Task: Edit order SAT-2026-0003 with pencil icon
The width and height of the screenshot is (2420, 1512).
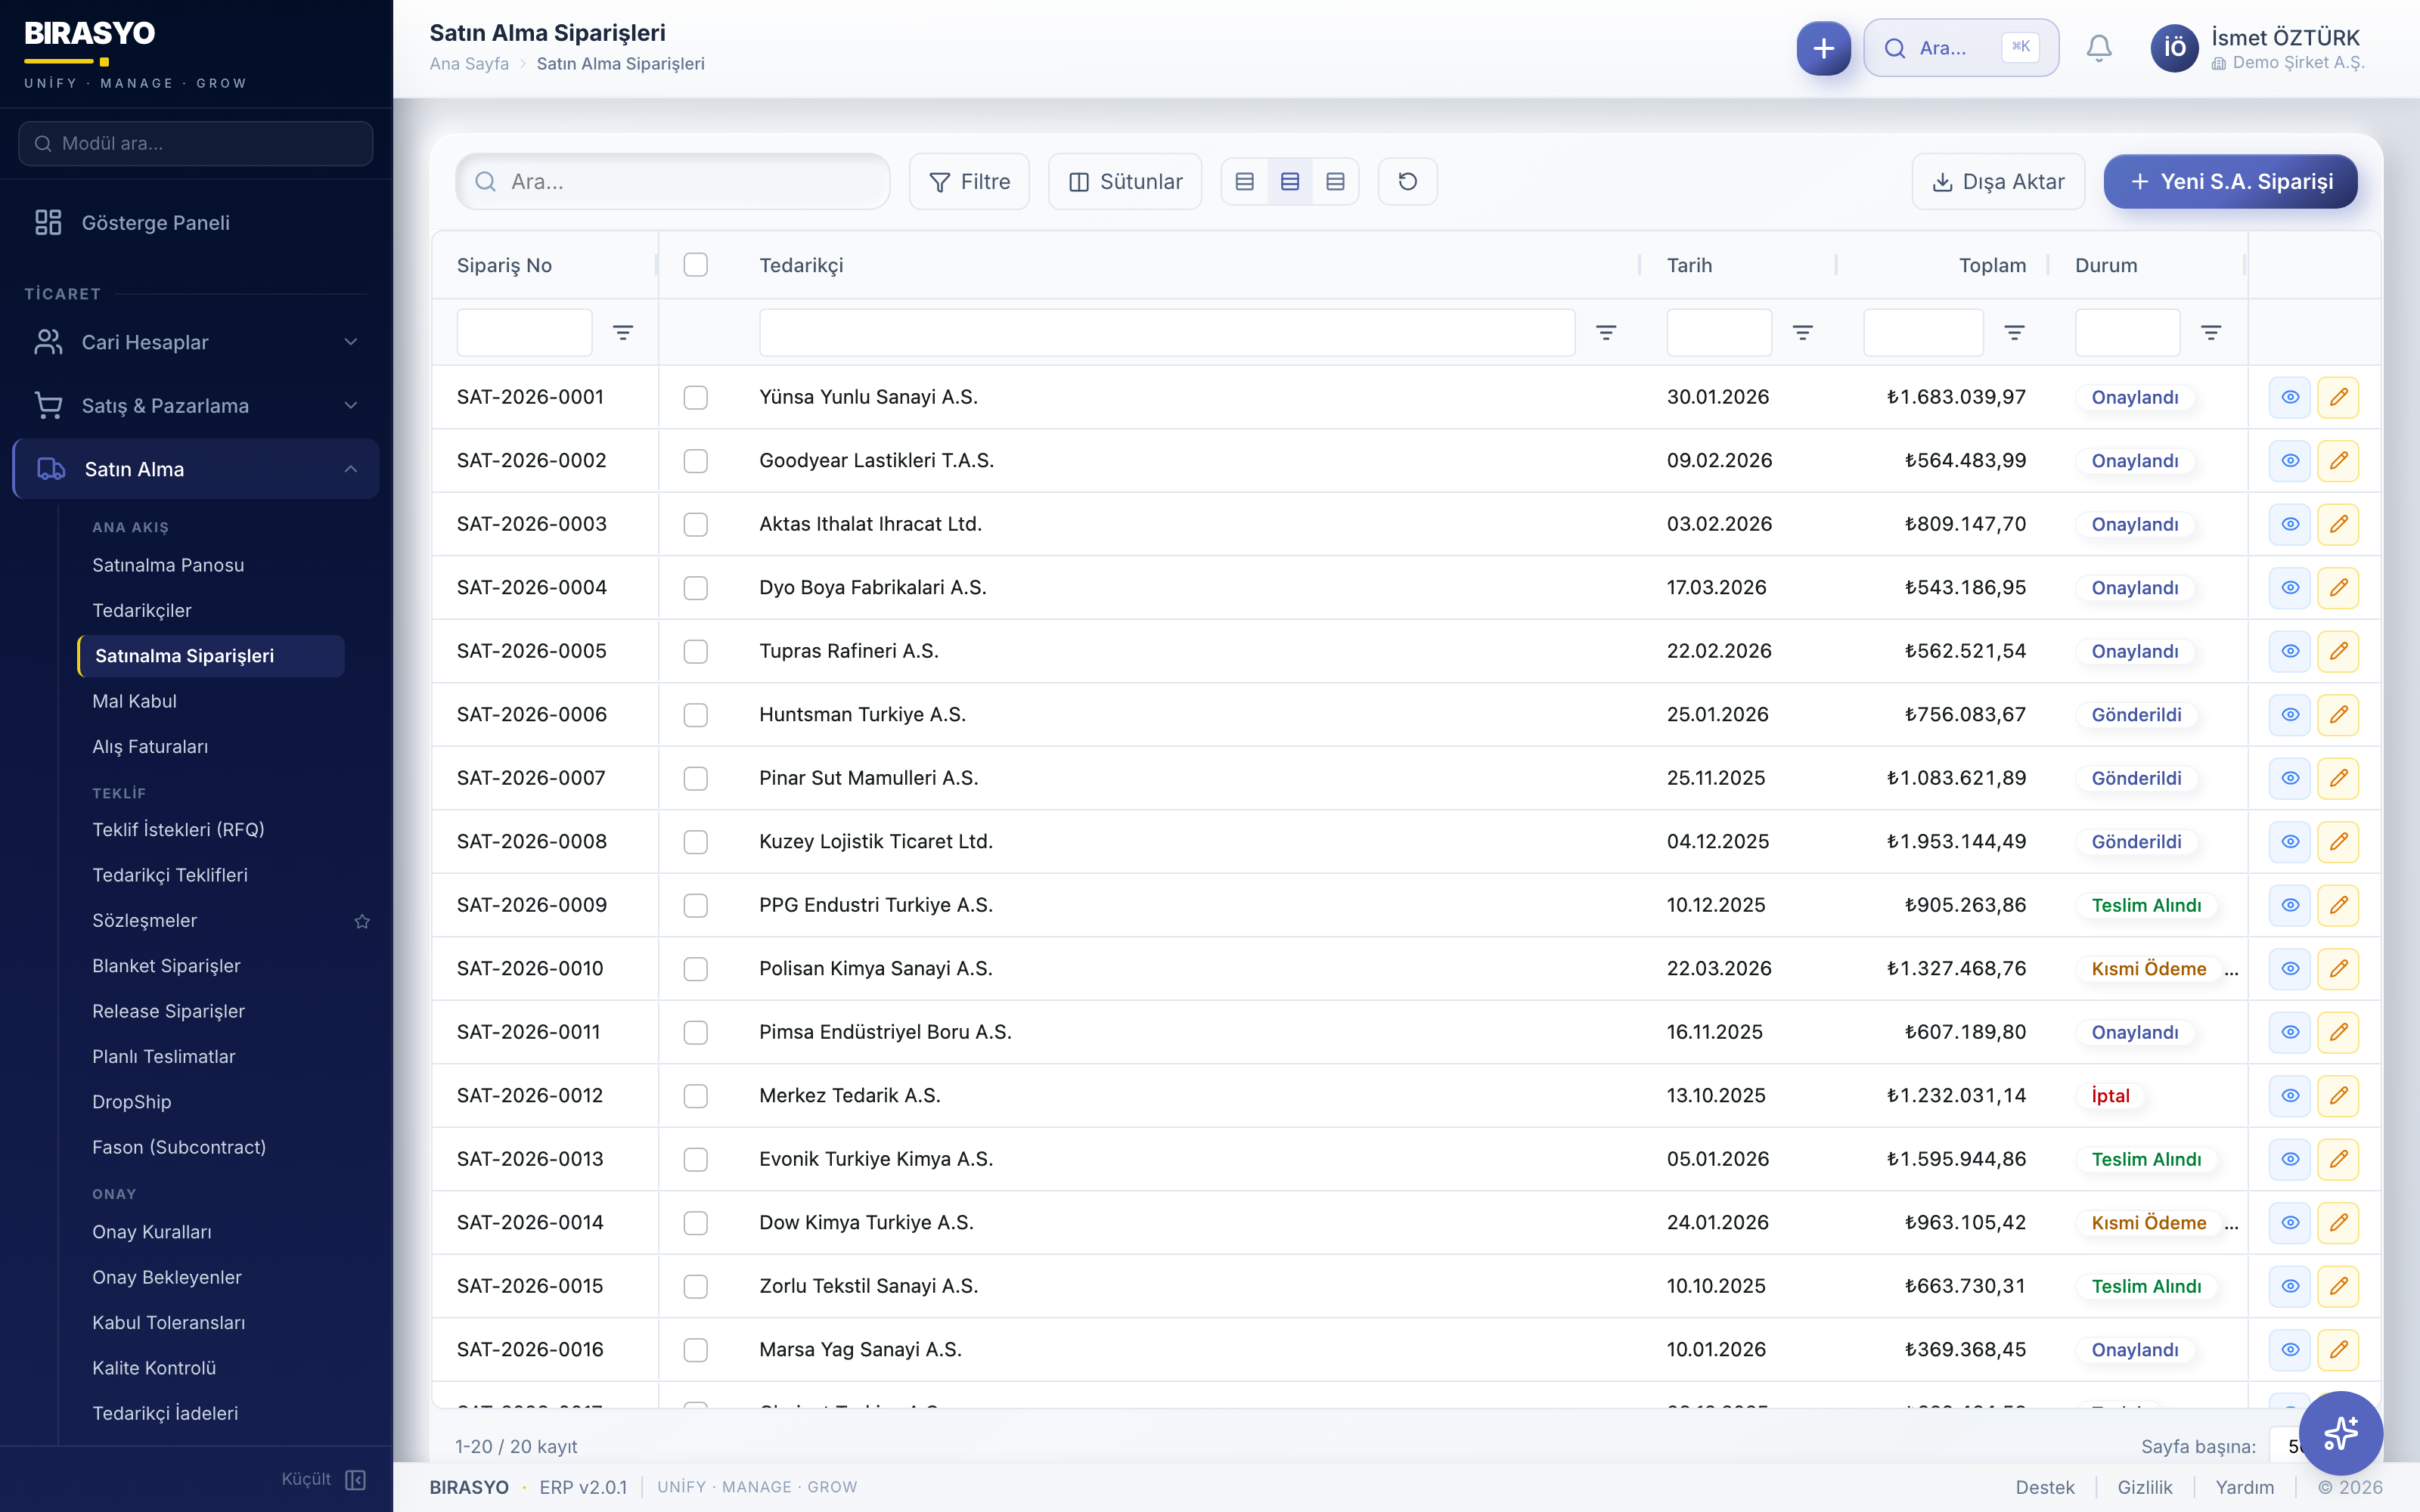Action: (2338, 524)
